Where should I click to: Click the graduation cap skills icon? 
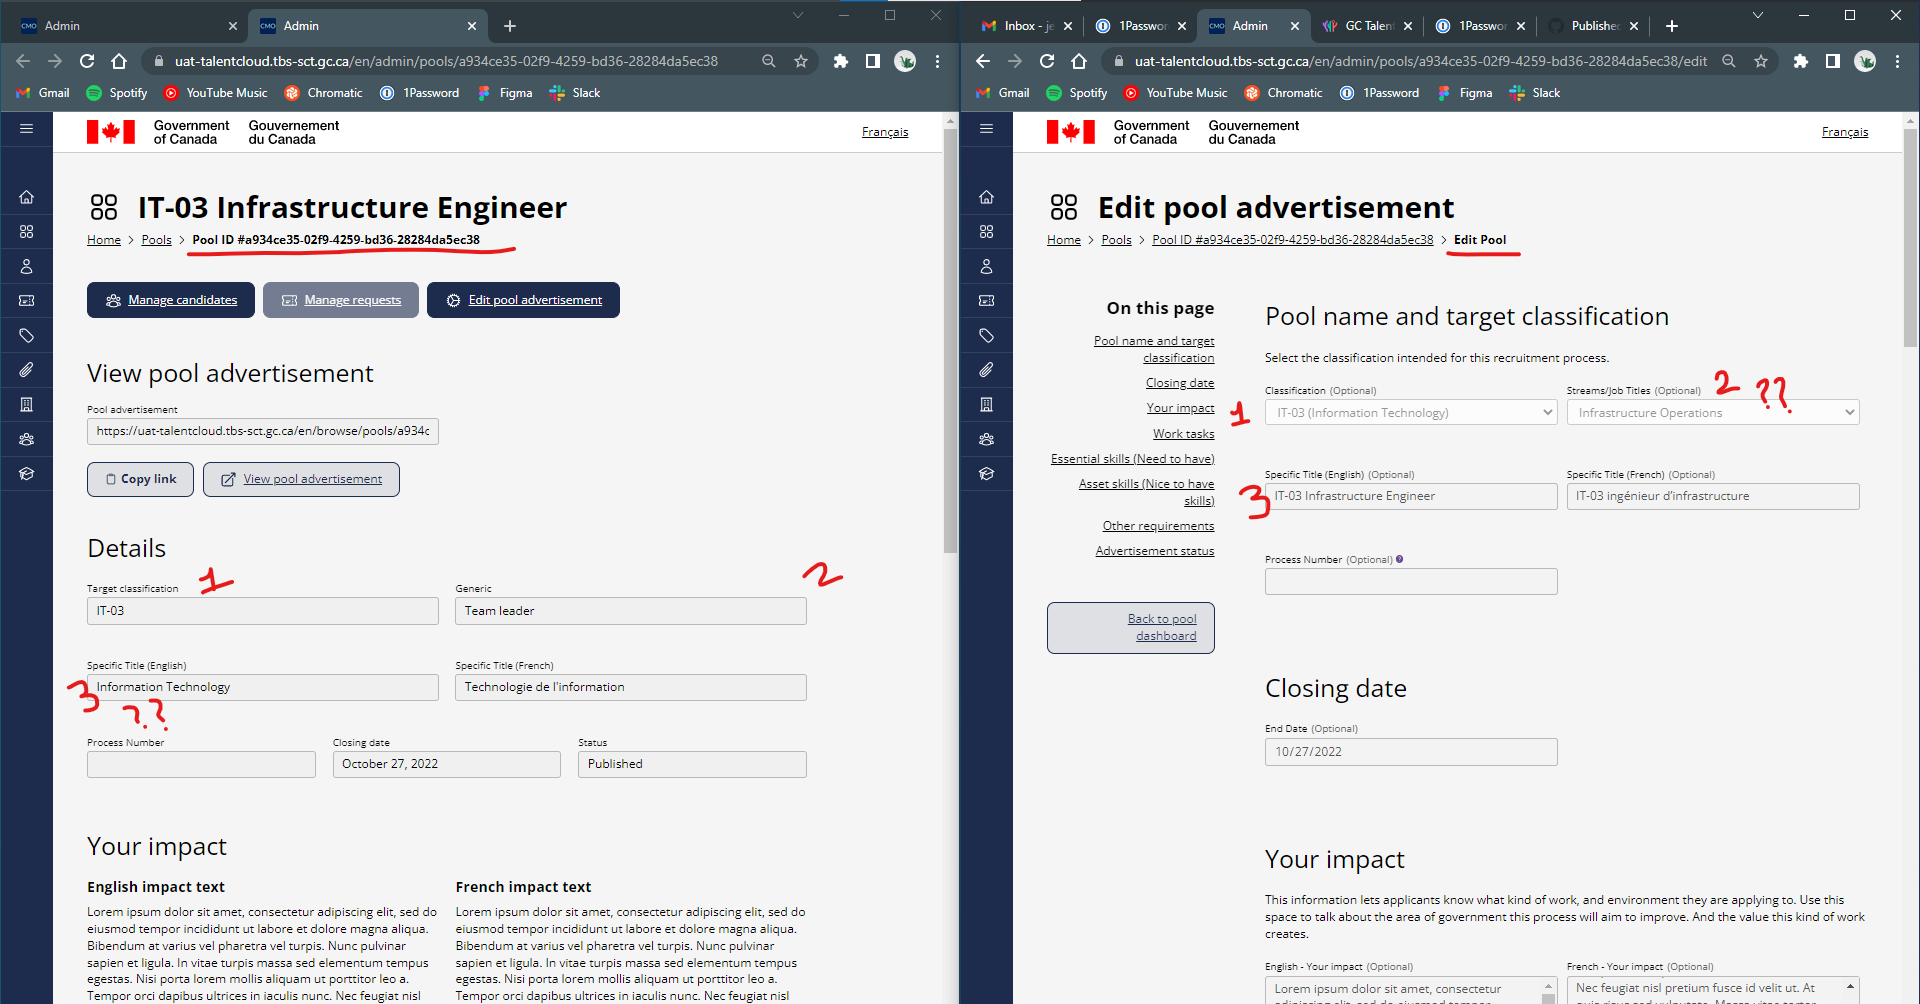tap(26, 473)
